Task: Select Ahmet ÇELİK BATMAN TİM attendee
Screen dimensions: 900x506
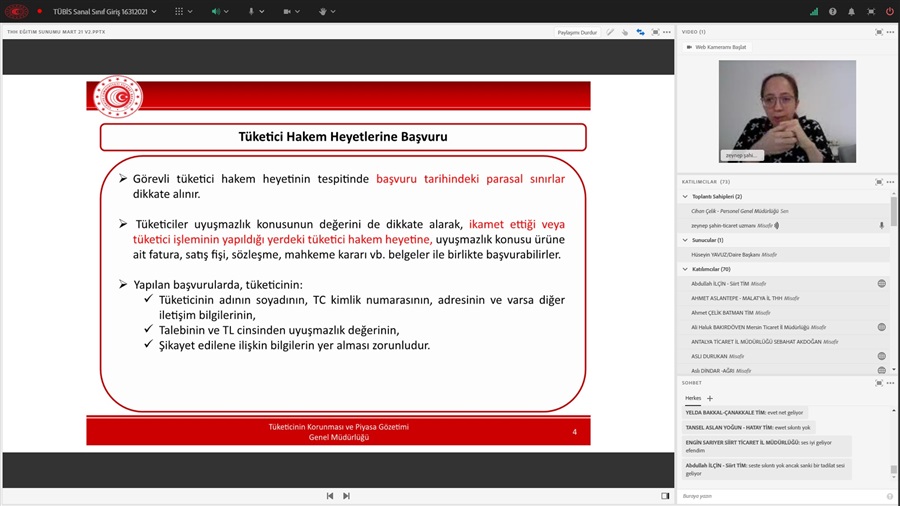Action: [x=784, y=313]
